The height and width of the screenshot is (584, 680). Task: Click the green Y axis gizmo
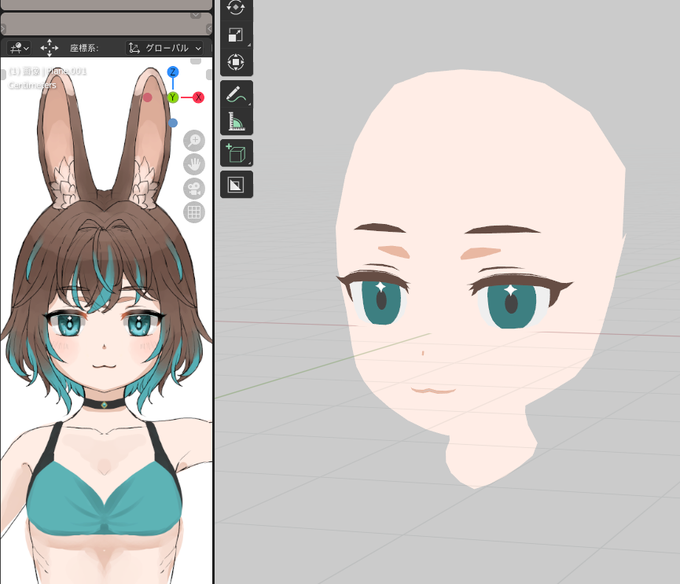173,97
